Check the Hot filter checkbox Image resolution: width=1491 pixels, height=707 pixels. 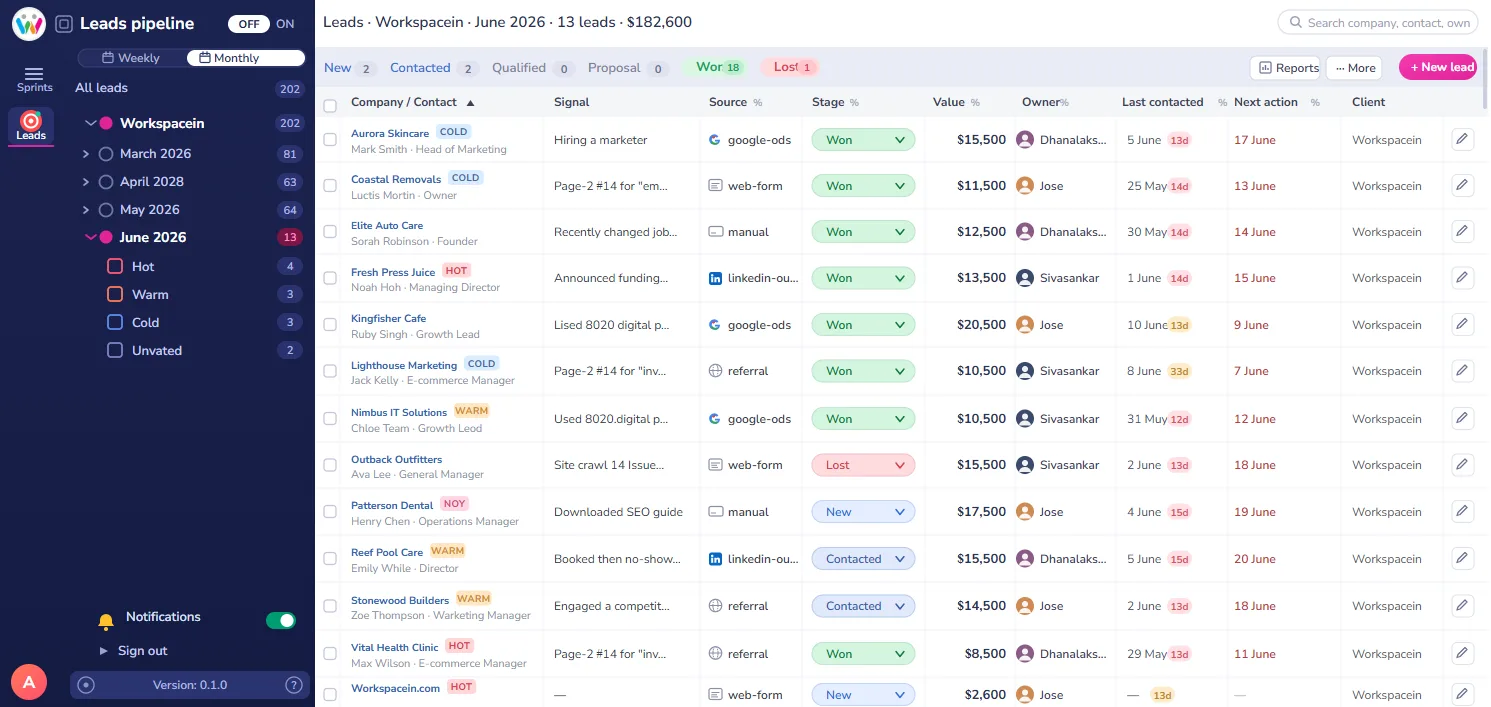pos(115,266)
